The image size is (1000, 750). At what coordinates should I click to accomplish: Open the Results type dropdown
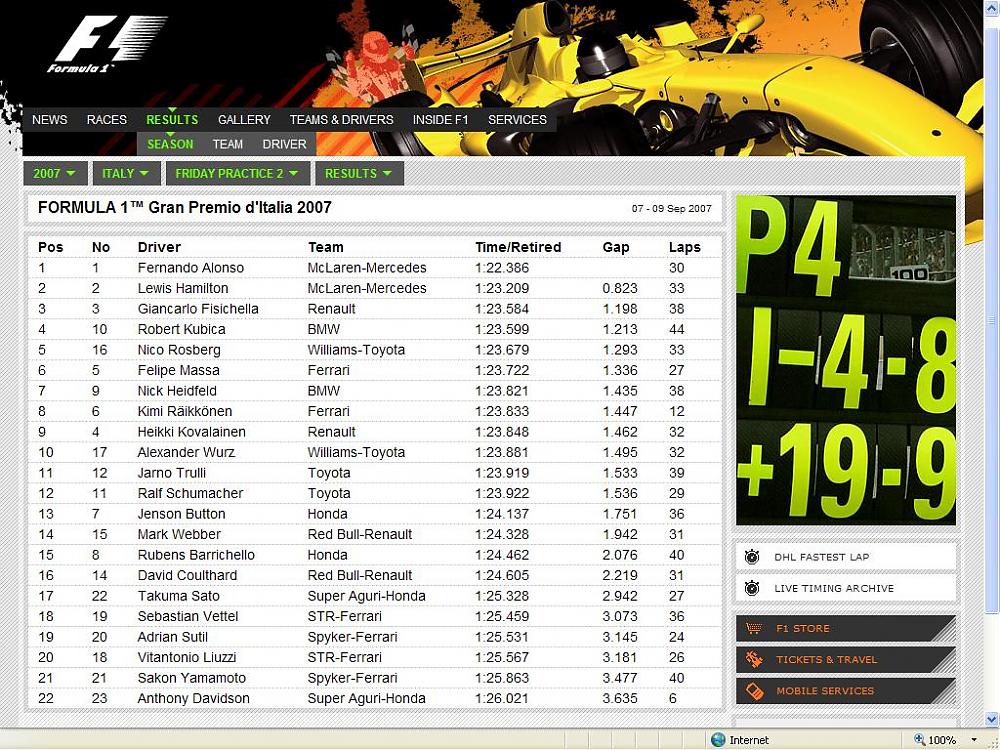[359, 173]
